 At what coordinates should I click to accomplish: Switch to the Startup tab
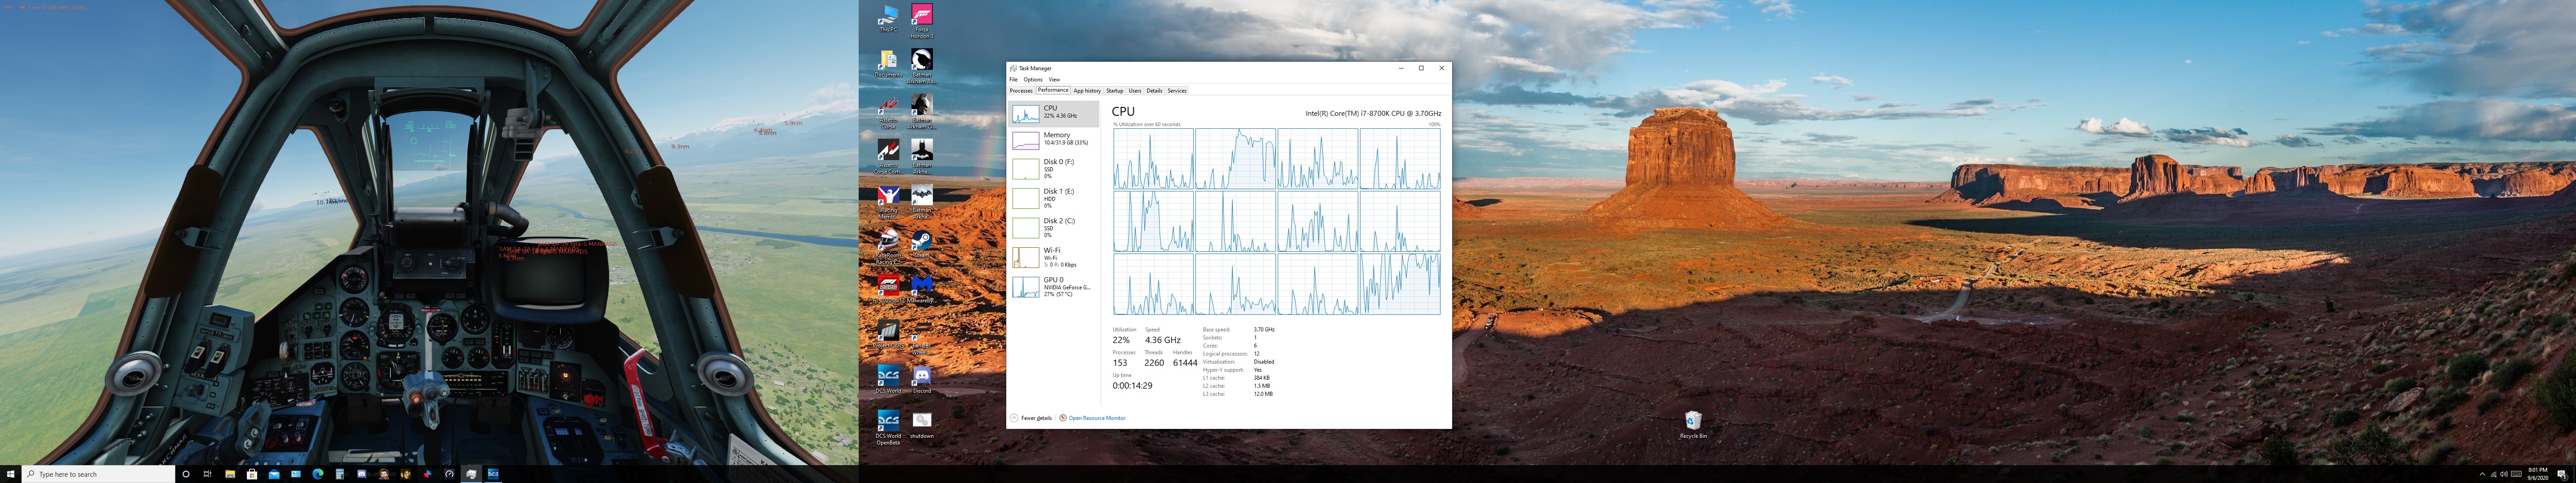coord(1115,91)
